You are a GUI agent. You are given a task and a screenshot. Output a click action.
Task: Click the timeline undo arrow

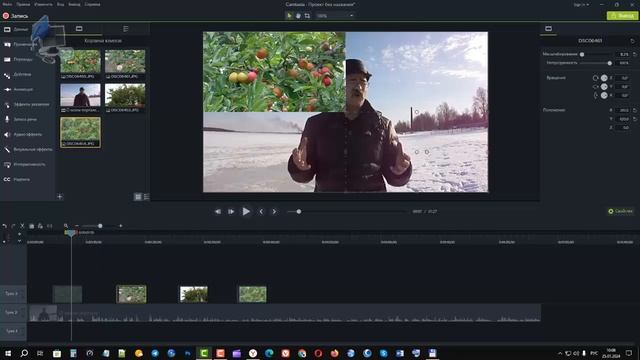[4, 226]
